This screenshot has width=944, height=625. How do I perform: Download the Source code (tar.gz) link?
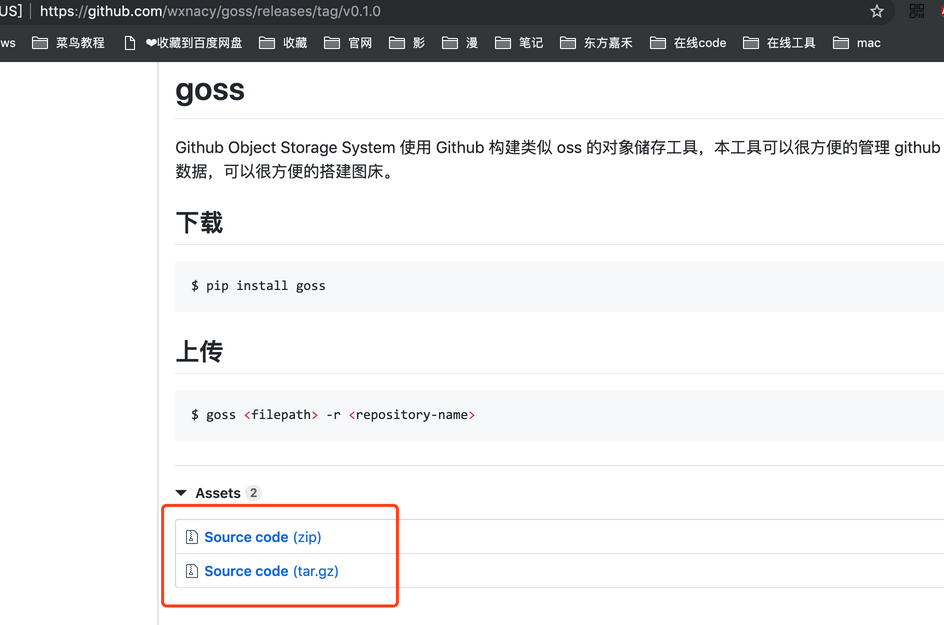click(271, 571)
